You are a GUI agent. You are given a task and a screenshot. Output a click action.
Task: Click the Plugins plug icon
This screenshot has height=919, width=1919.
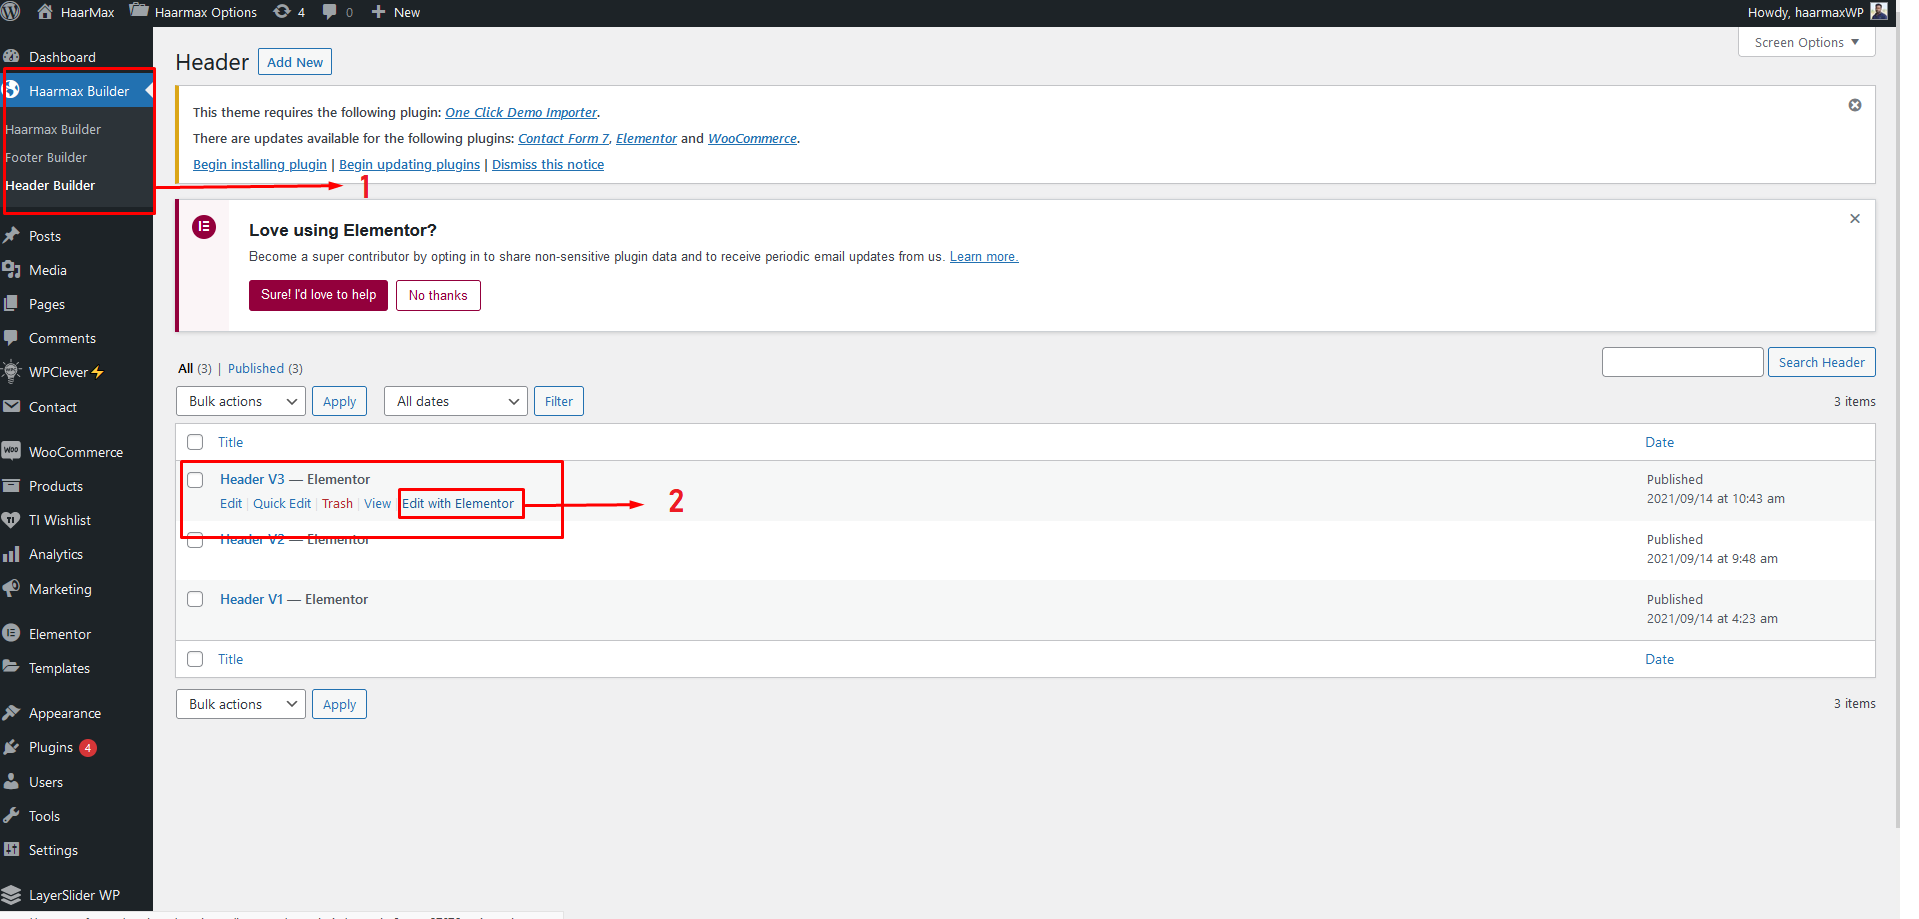coord(12,747)
